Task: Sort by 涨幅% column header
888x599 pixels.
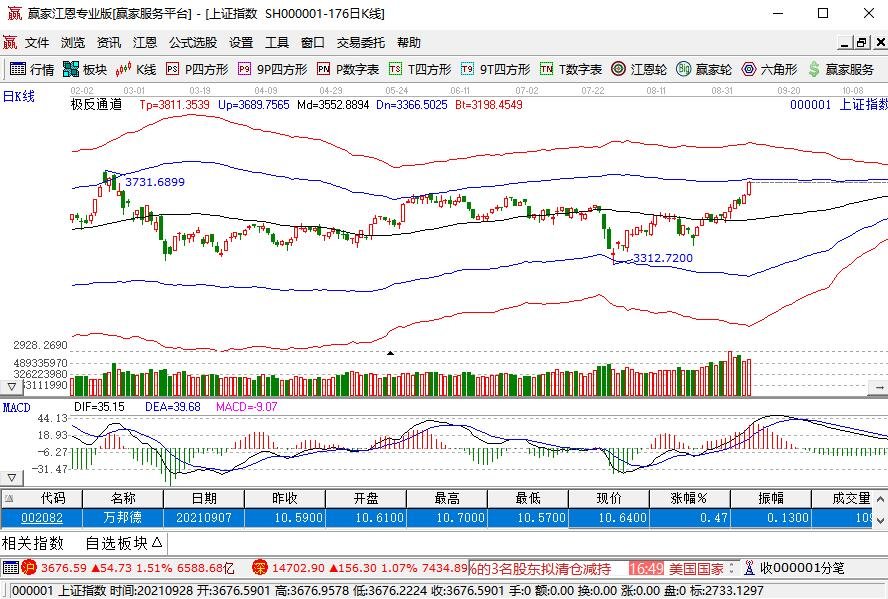Action: click(690, 498)
